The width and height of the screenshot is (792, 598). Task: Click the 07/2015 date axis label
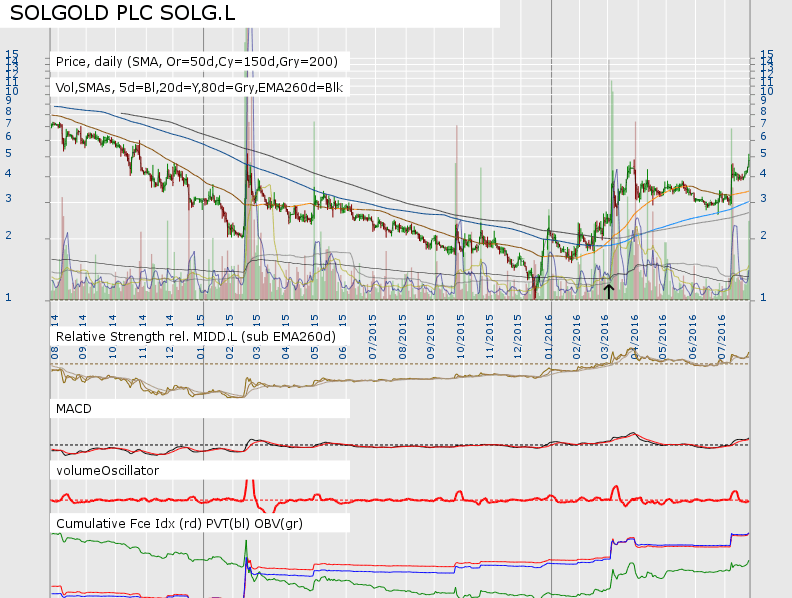[373, 337]
